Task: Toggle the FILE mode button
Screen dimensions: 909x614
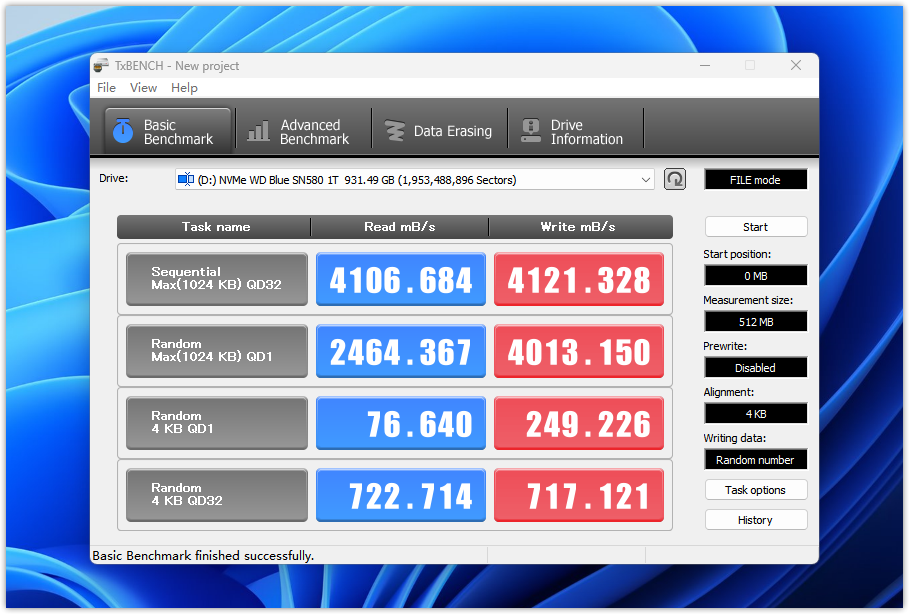Action: pyautogui.click(x=755, y=180)
